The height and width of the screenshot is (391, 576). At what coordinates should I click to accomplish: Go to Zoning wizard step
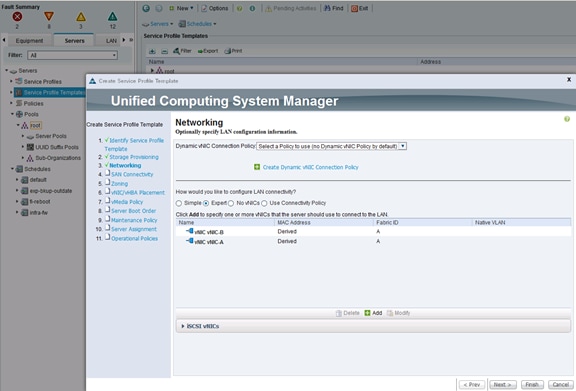point(119,184)
